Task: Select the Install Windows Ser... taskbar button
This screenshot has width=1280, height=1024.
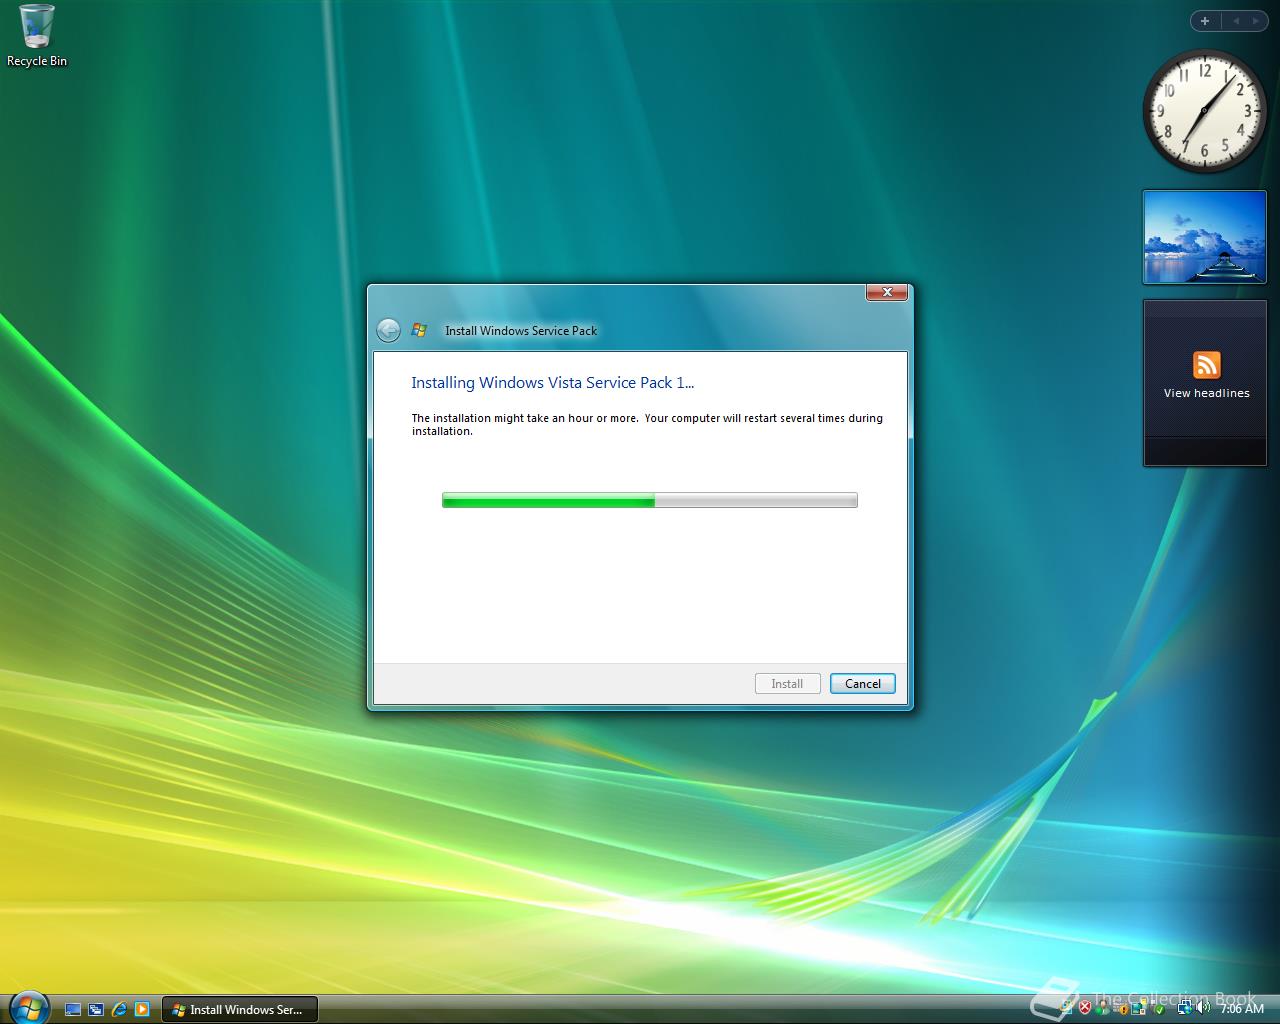Action: coord(240,1010)
